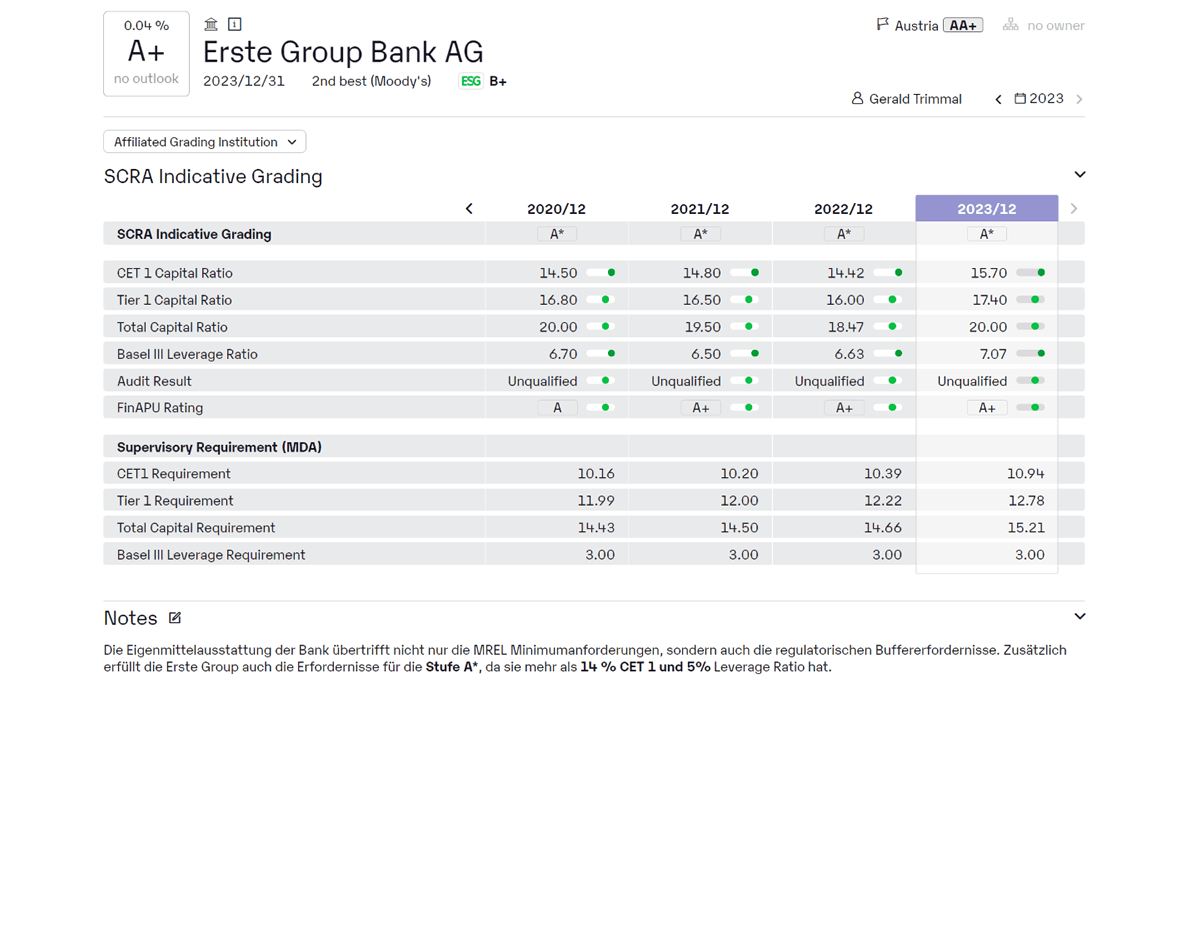The height and width of the screenshot is (930, 1200).
Task: Click the Austria country flag icon
Action: click(883, 25)
